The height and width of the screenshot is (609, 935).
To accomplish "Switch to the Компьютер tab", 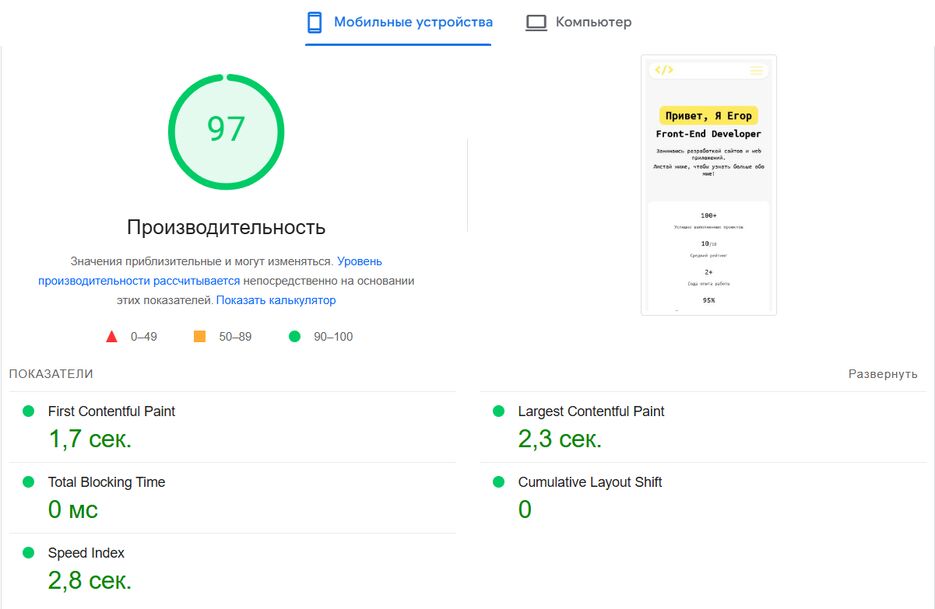I will [x=593, y=22].
